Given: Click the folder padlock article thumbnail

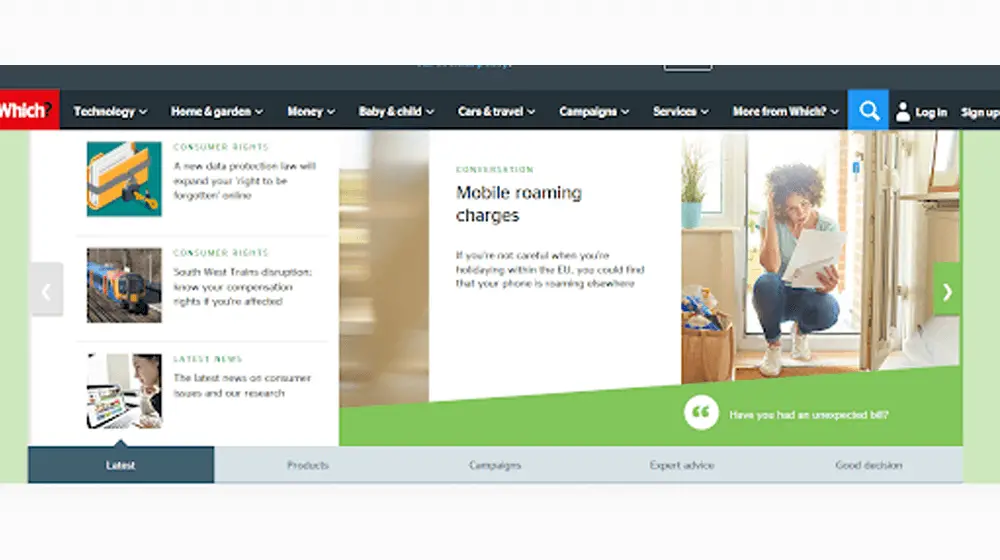Looking at the screenshot, I should coord(124,179).
